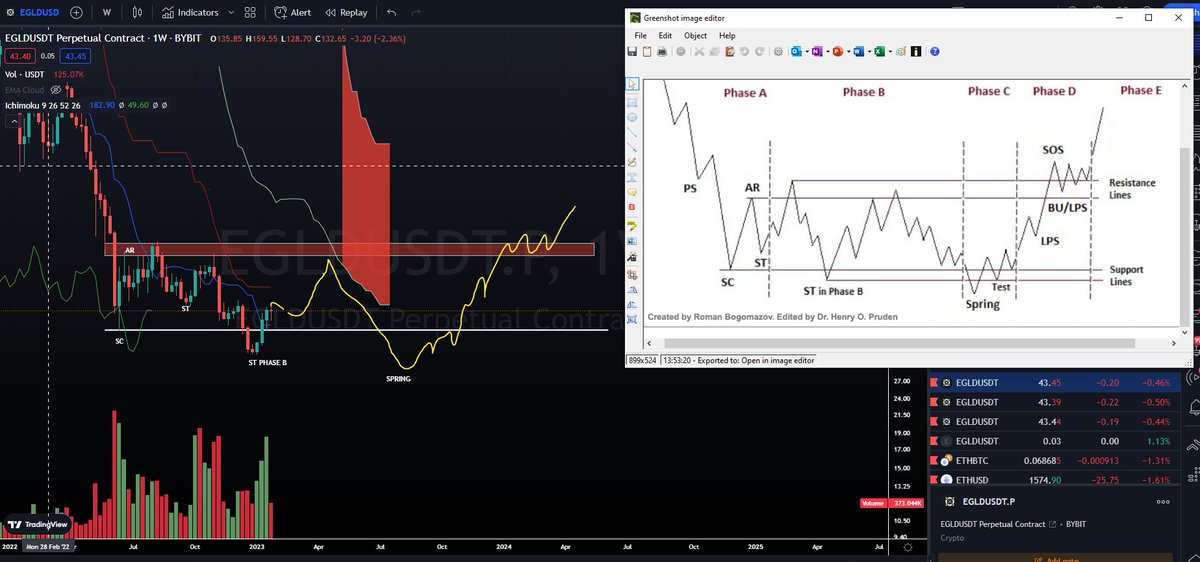Add a compare symbol with the plus icon
This screenshot has width=1200, height=562.
click(76, 13)
